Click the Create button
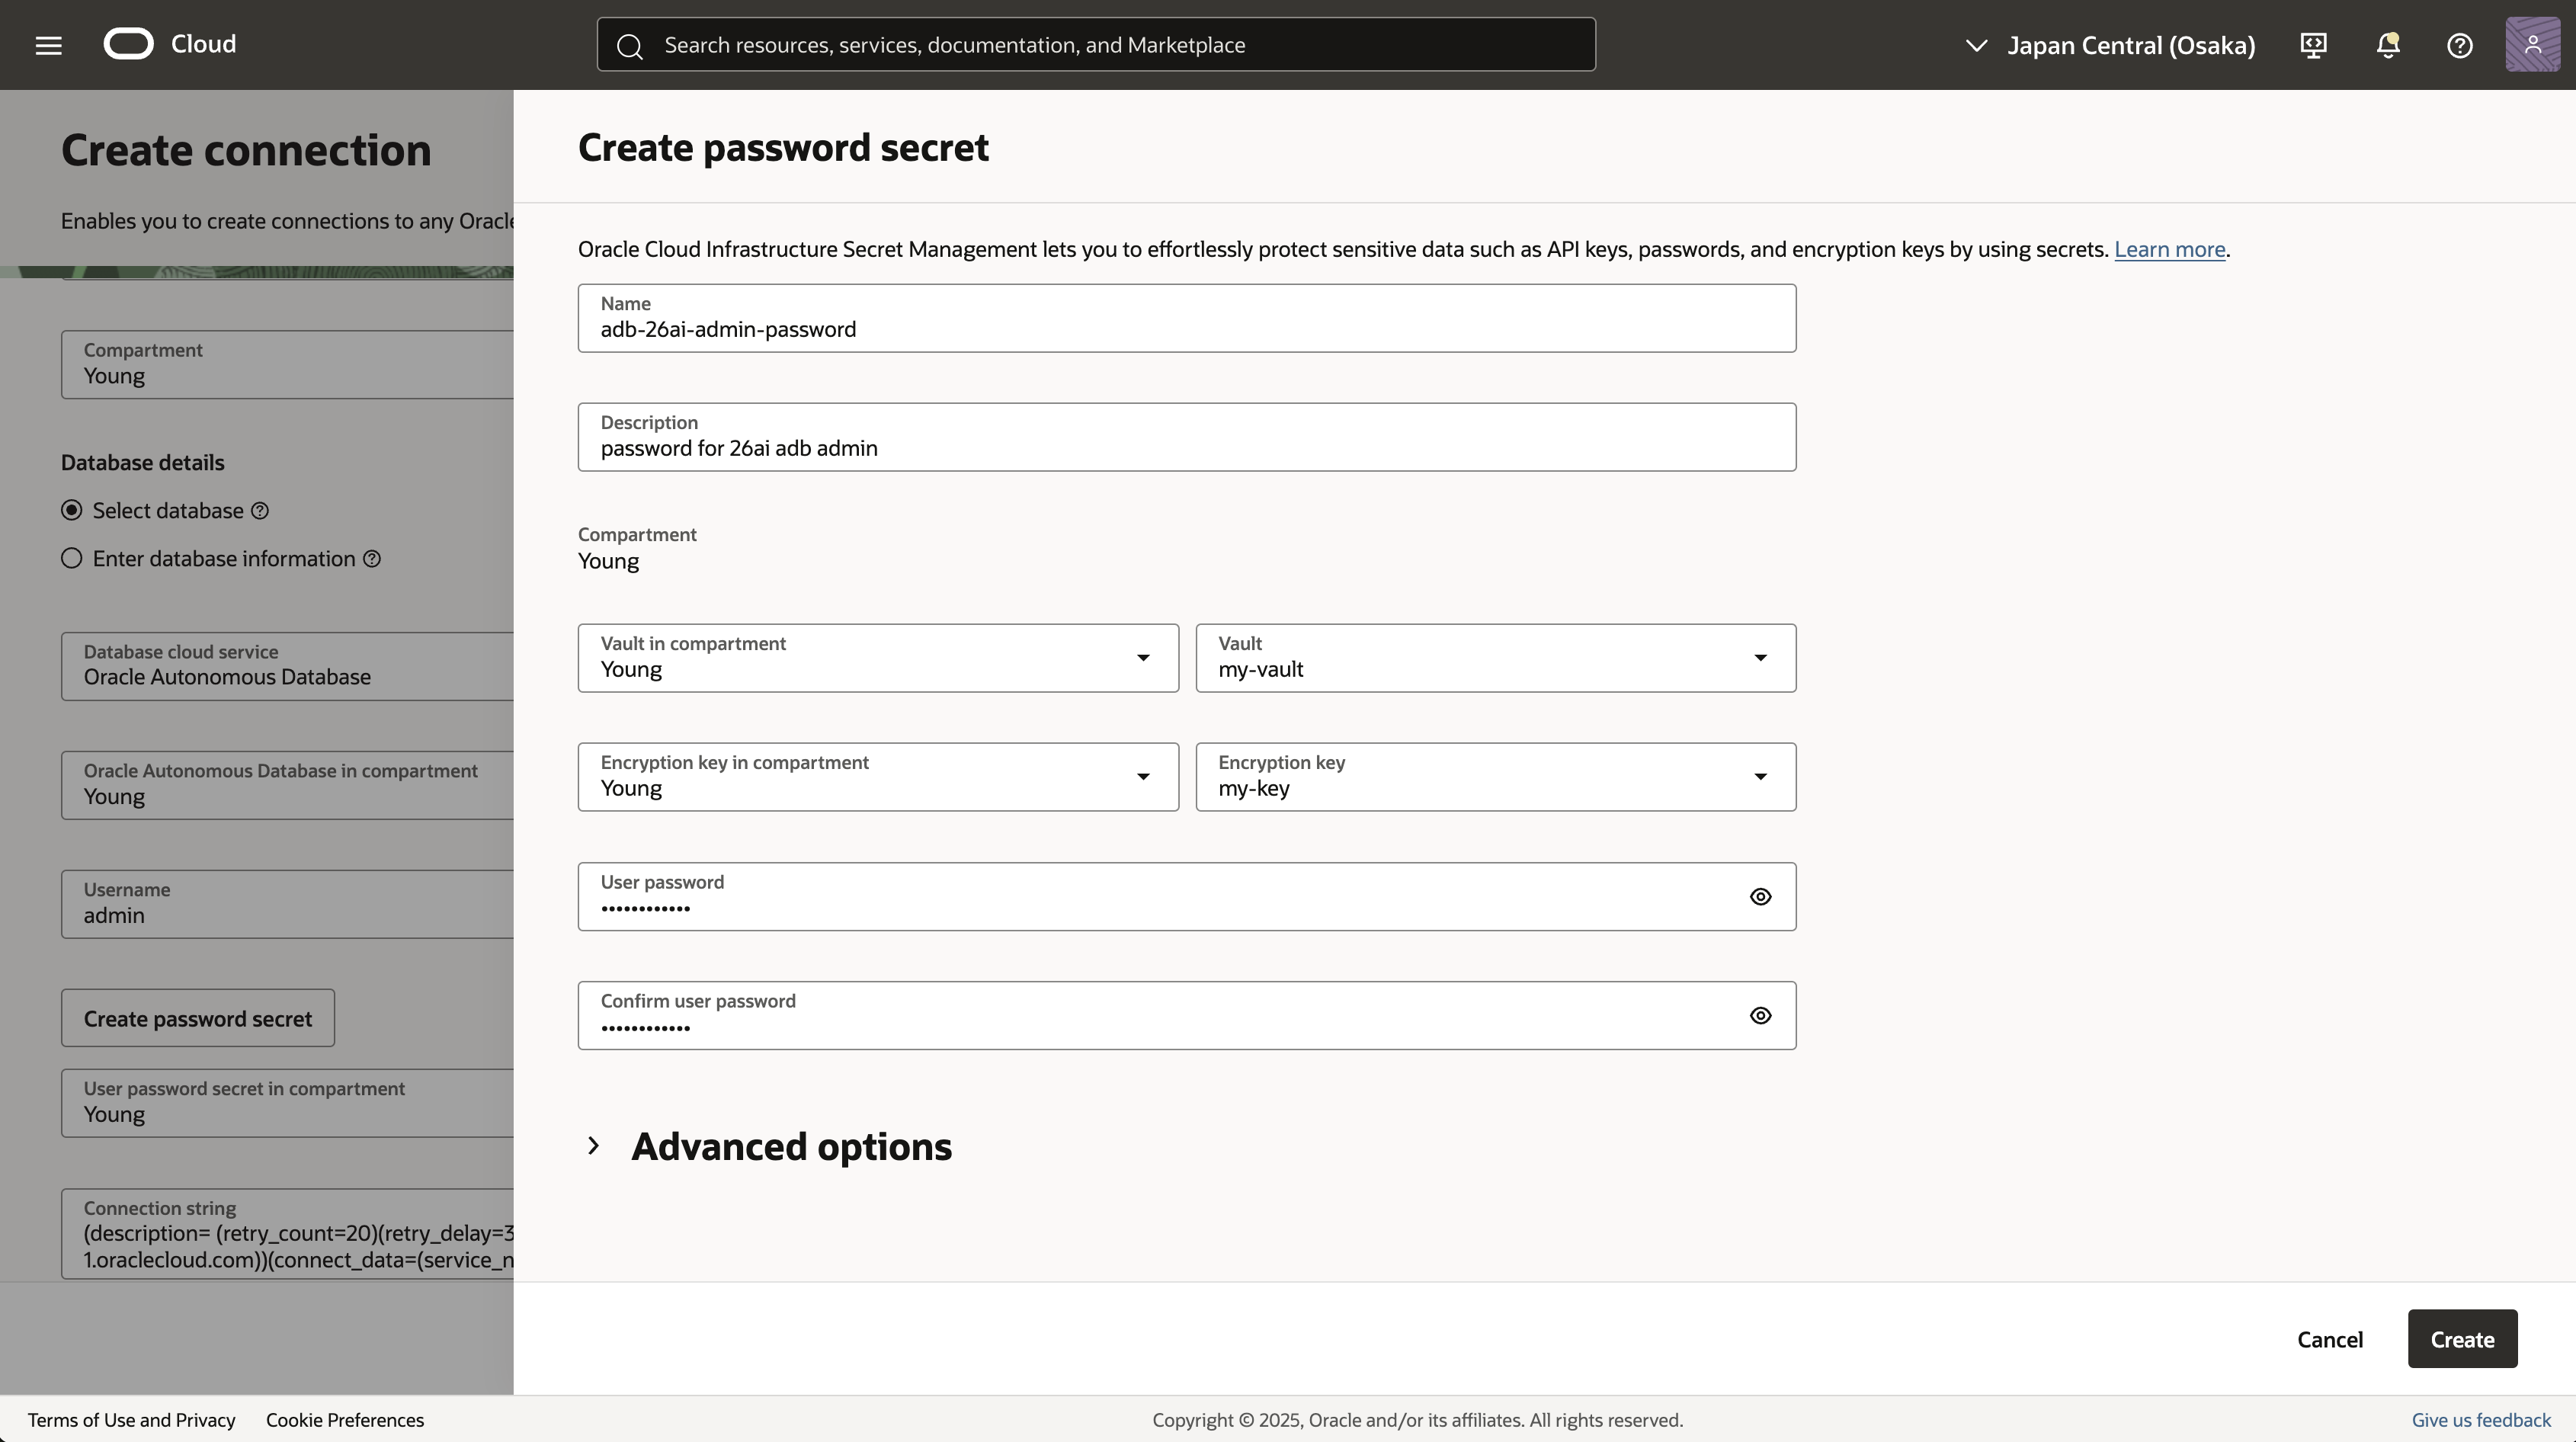This screenshot has width=2576, height=1442. point(2461,1339)
